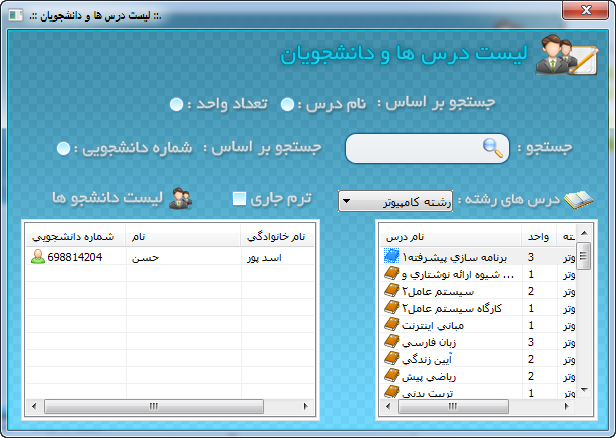Select the course name مبانی اینترنت
This screenshot has height=438, width=616.
click(433, 326)
